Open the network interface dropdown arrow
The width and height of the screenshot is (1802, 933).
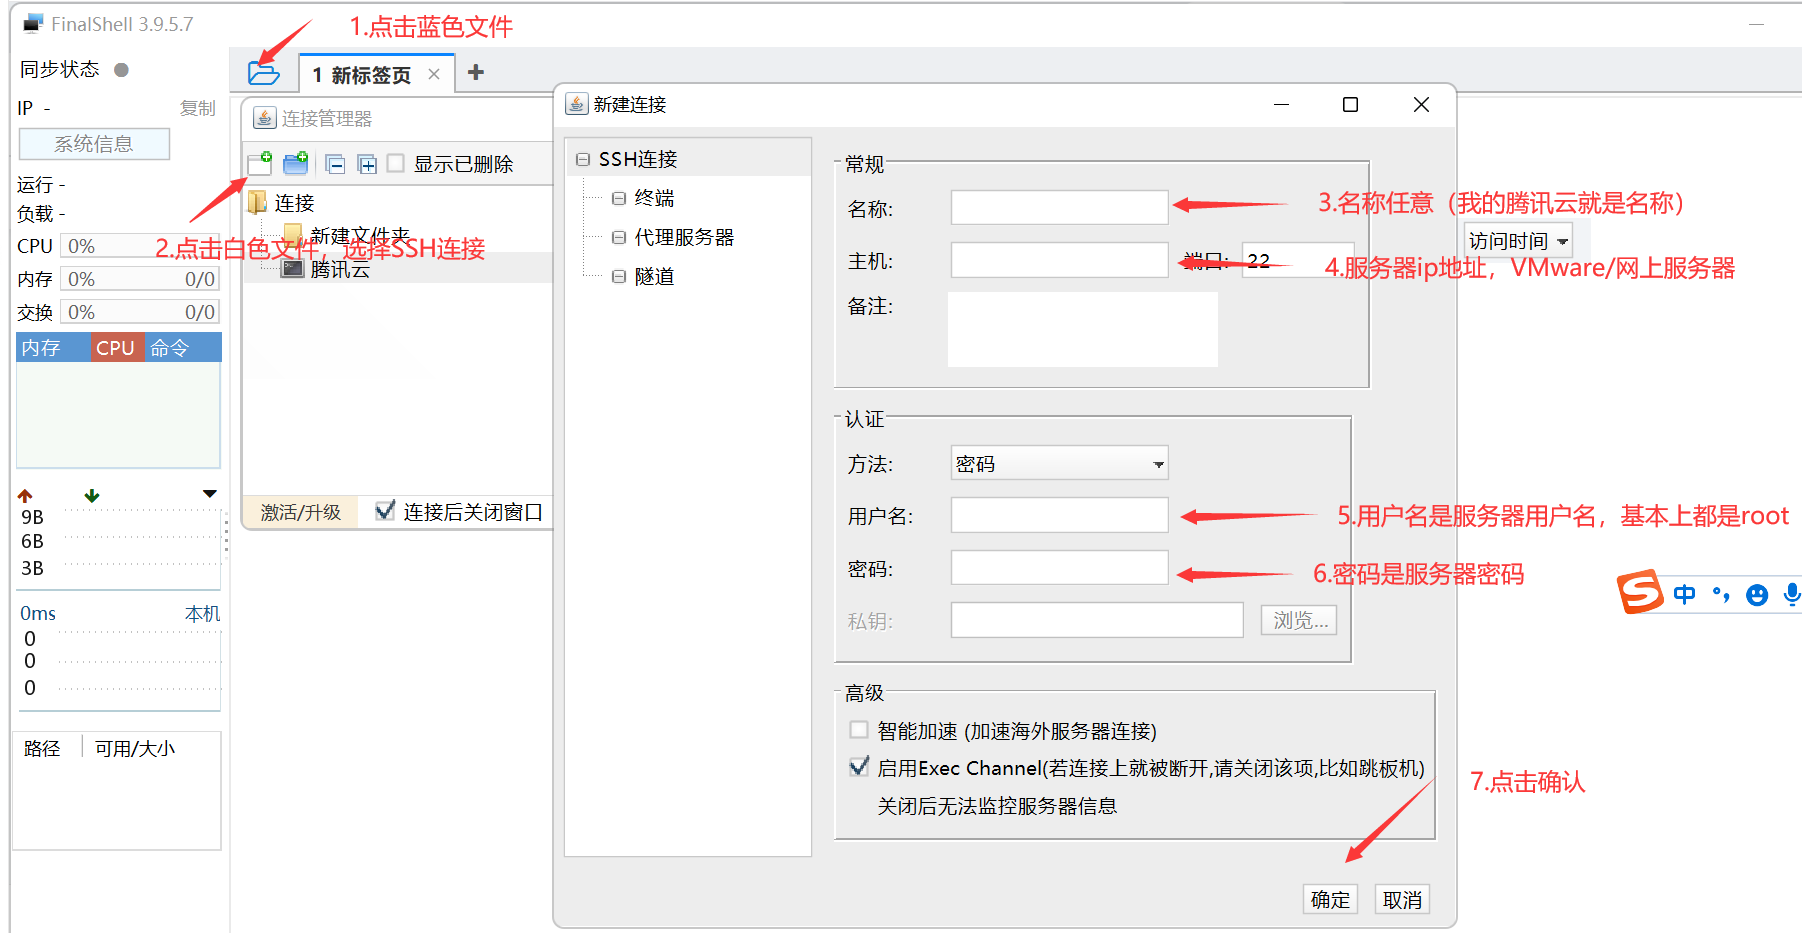[209, 494]
